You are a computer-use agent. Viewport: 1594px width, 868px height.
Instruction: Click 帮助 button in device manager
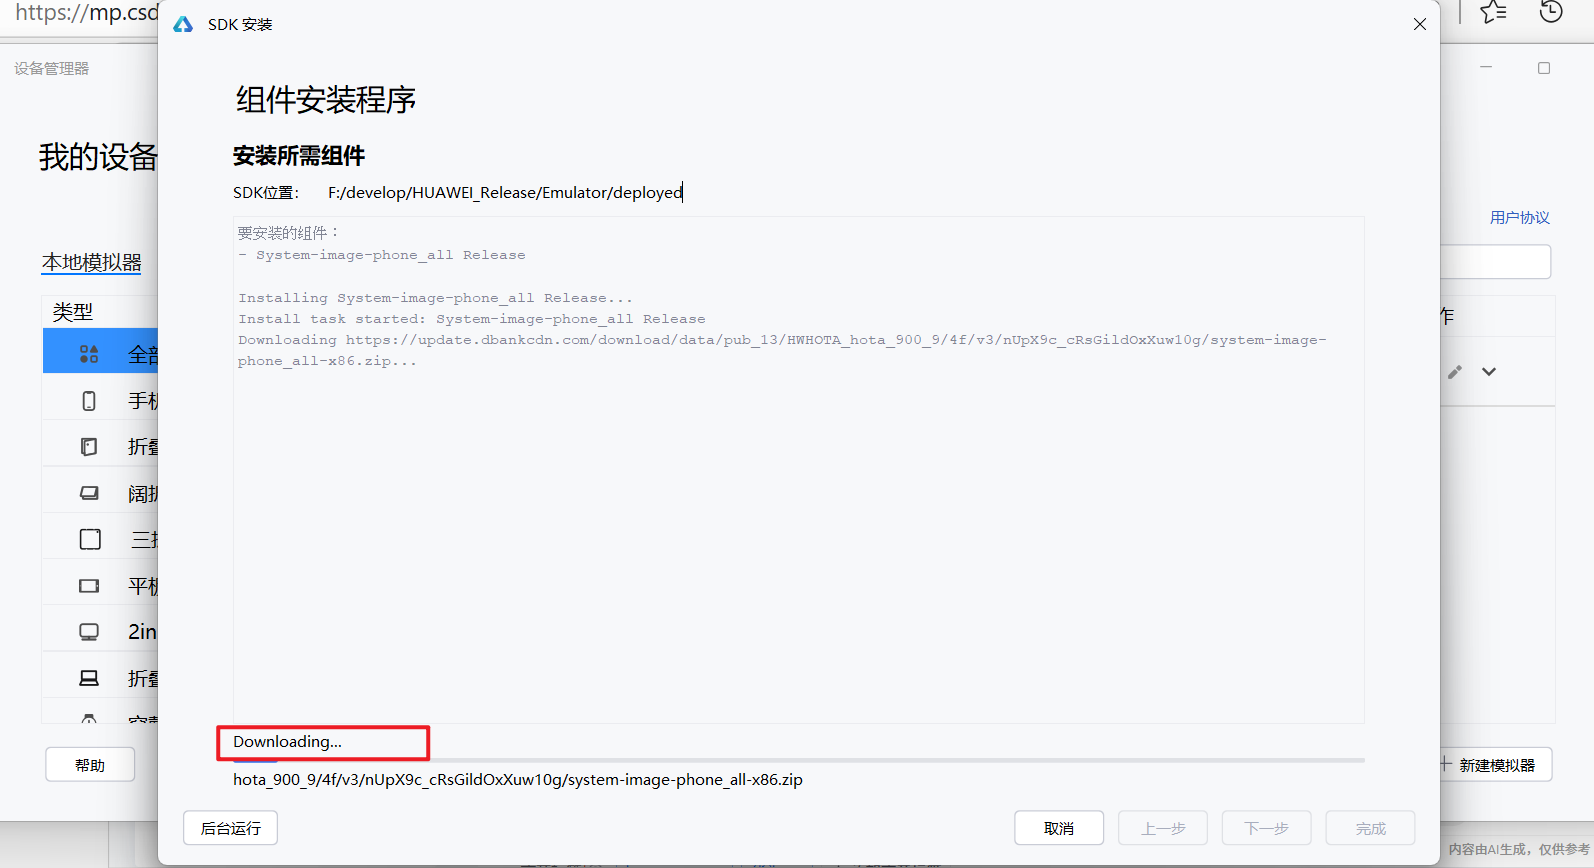90,765
